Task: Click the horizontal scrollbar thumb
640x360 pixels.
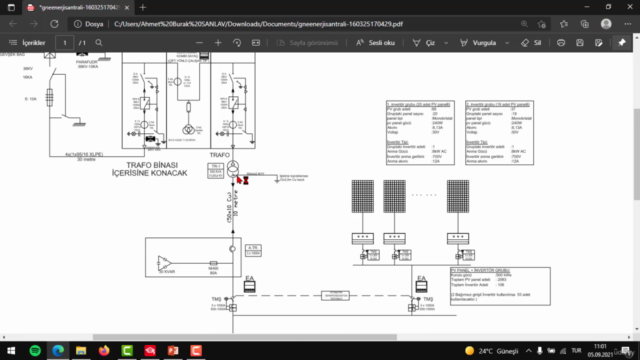Action: pos(245,337)
